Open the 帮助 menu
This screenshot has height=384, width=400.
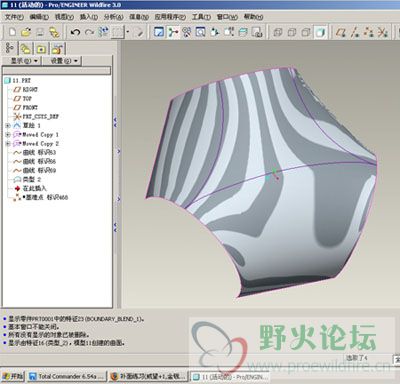[x=253, y=17]
